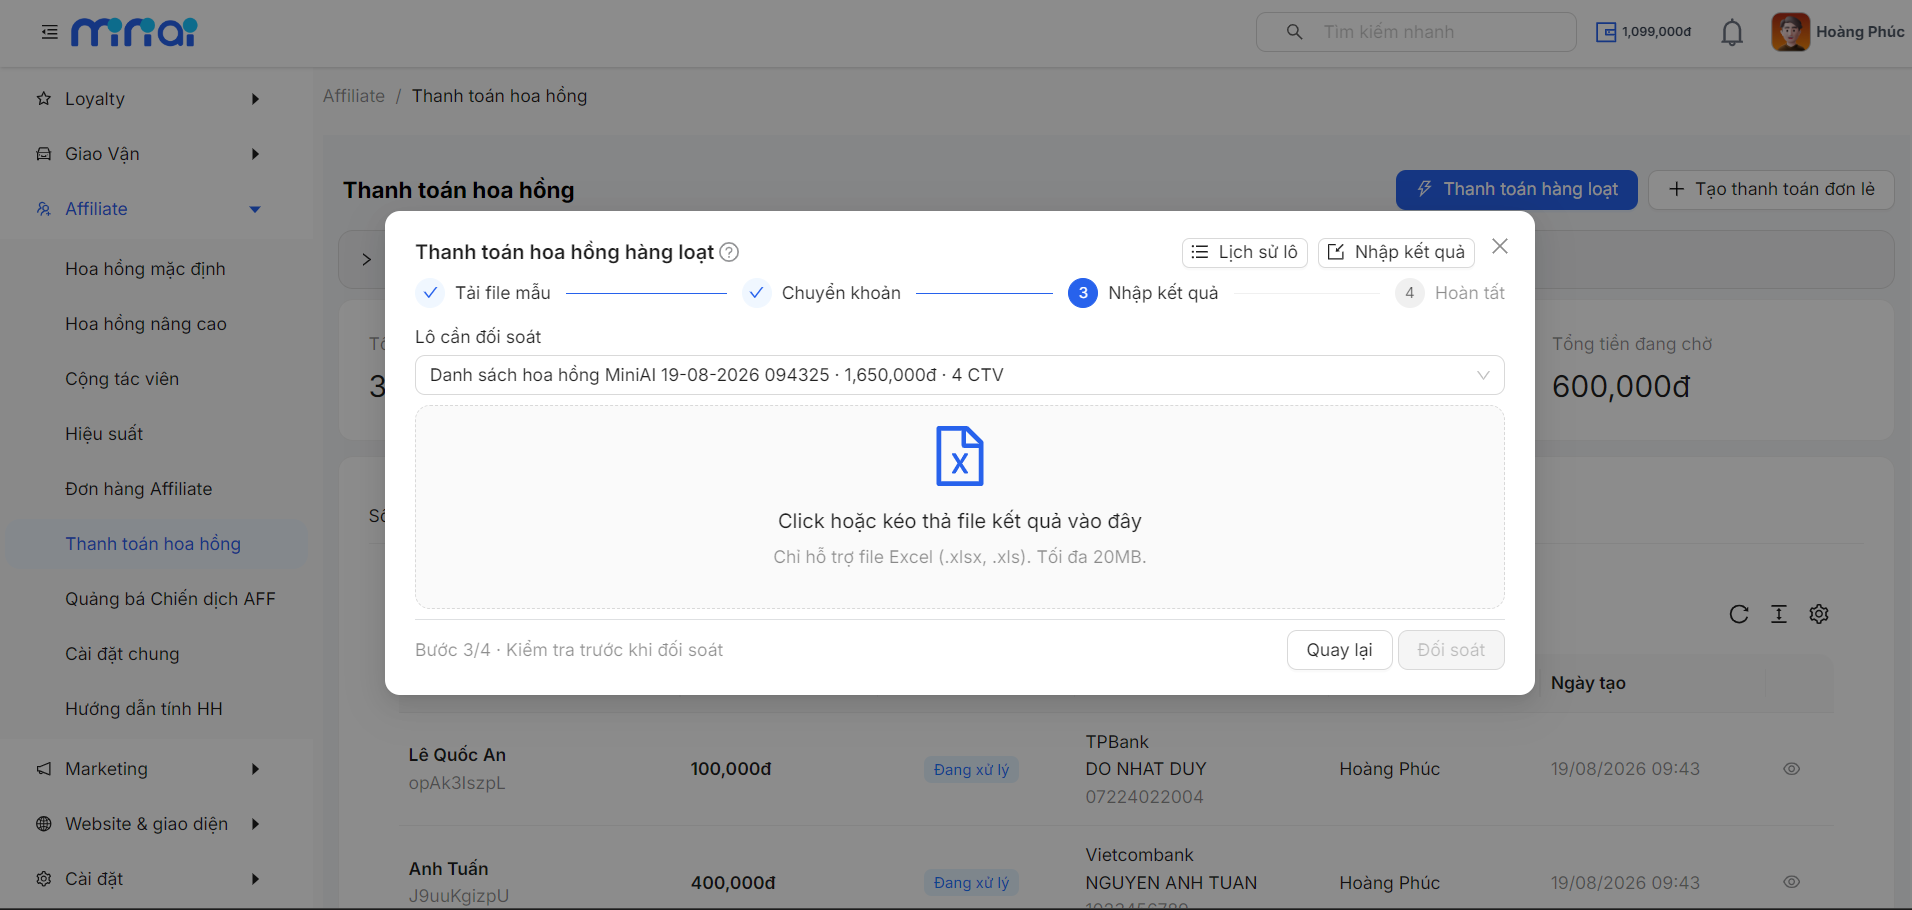1912x910 pixels.
Task: Open Hoa hồng nâng cao page
Action: pos(146,324)
